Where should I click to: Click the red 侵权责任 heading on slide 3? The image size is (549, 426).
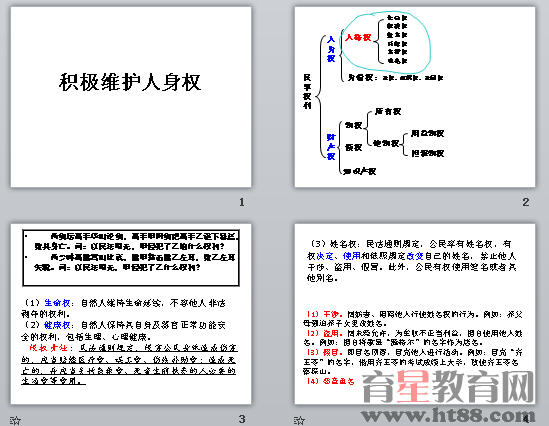(48, 348)
